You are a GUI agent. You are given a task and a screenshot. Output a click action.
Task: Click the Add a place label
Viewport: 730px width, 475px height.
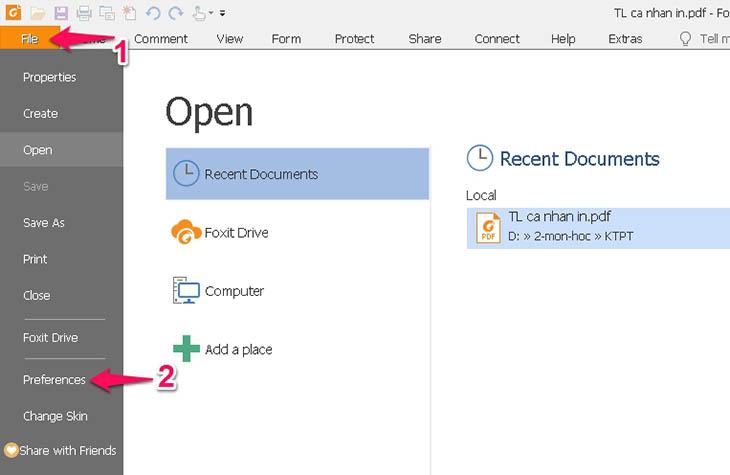(238, 349)
